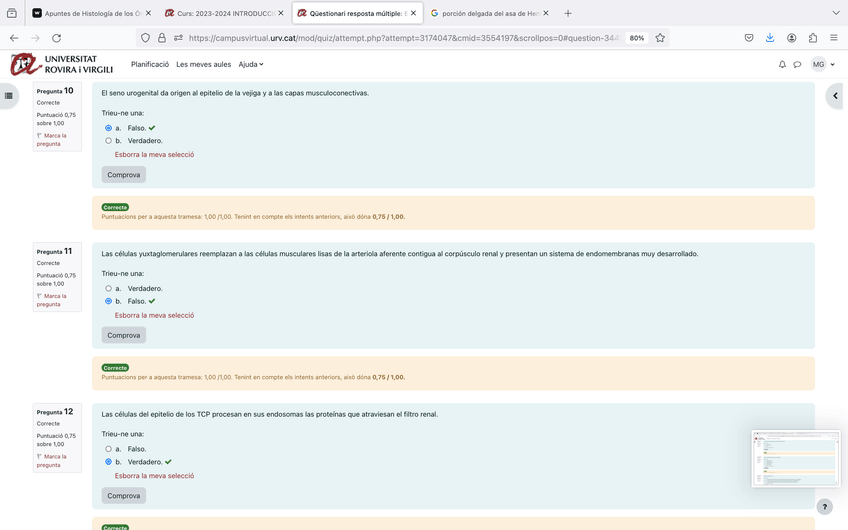Save page to Pocket

click(x=749, y=38)
